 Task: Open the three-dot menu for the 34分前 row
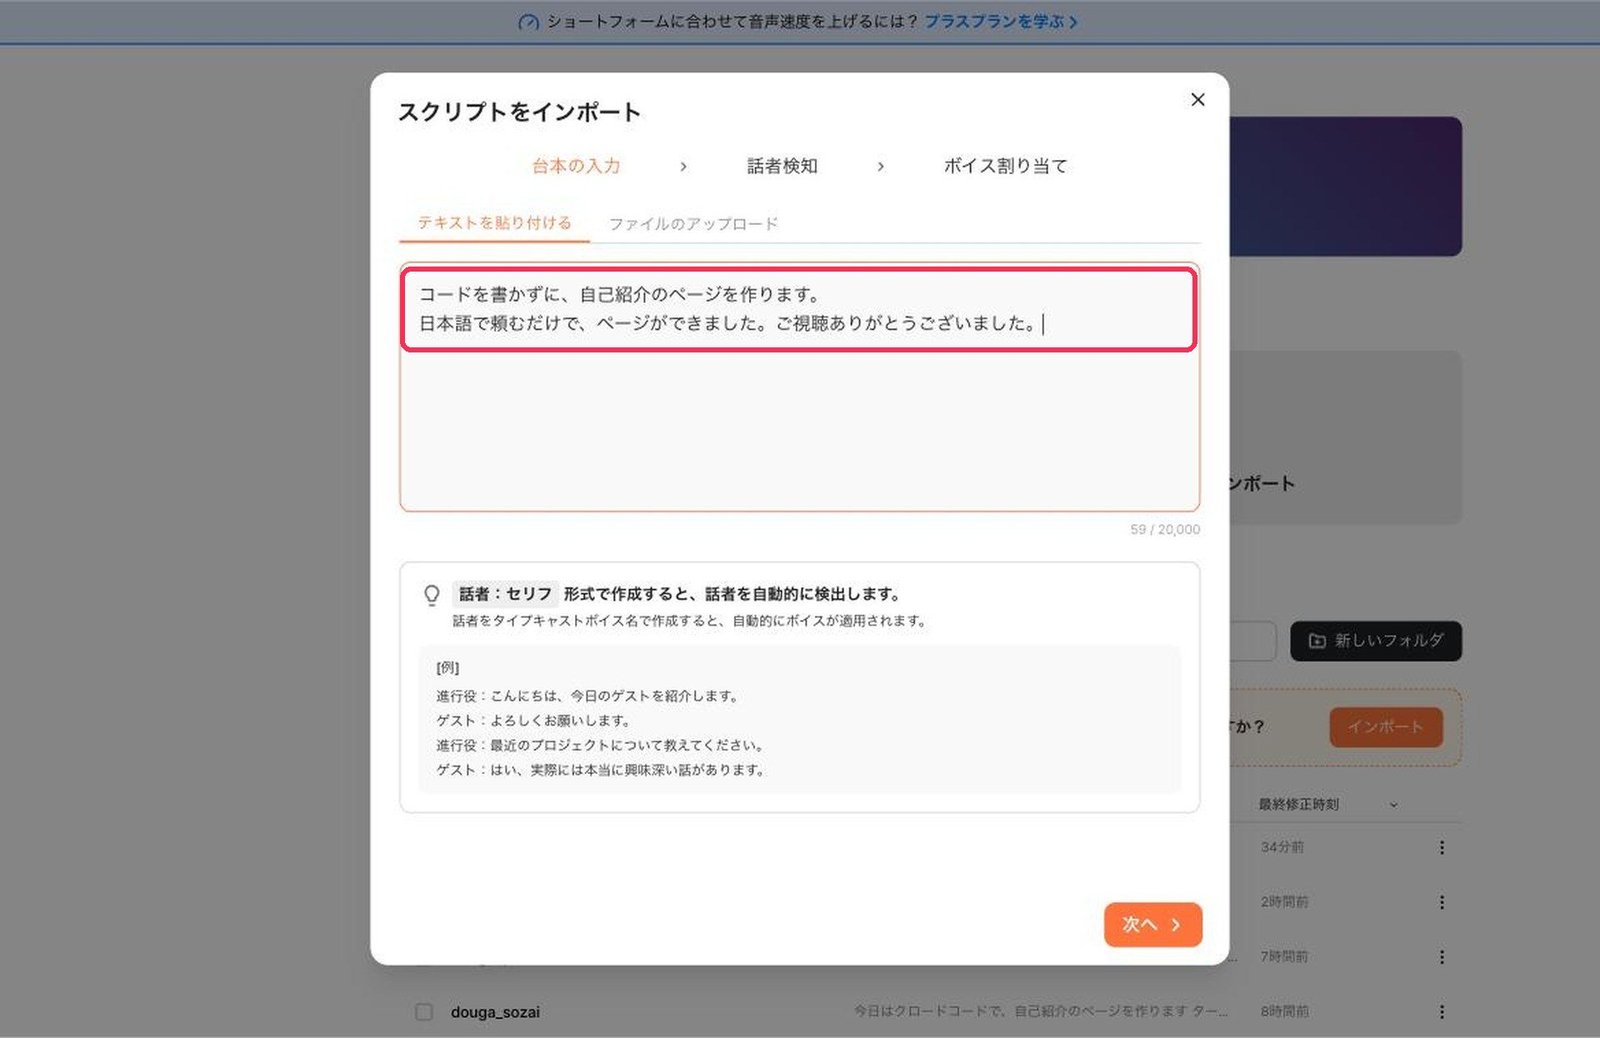[1441, 848]
